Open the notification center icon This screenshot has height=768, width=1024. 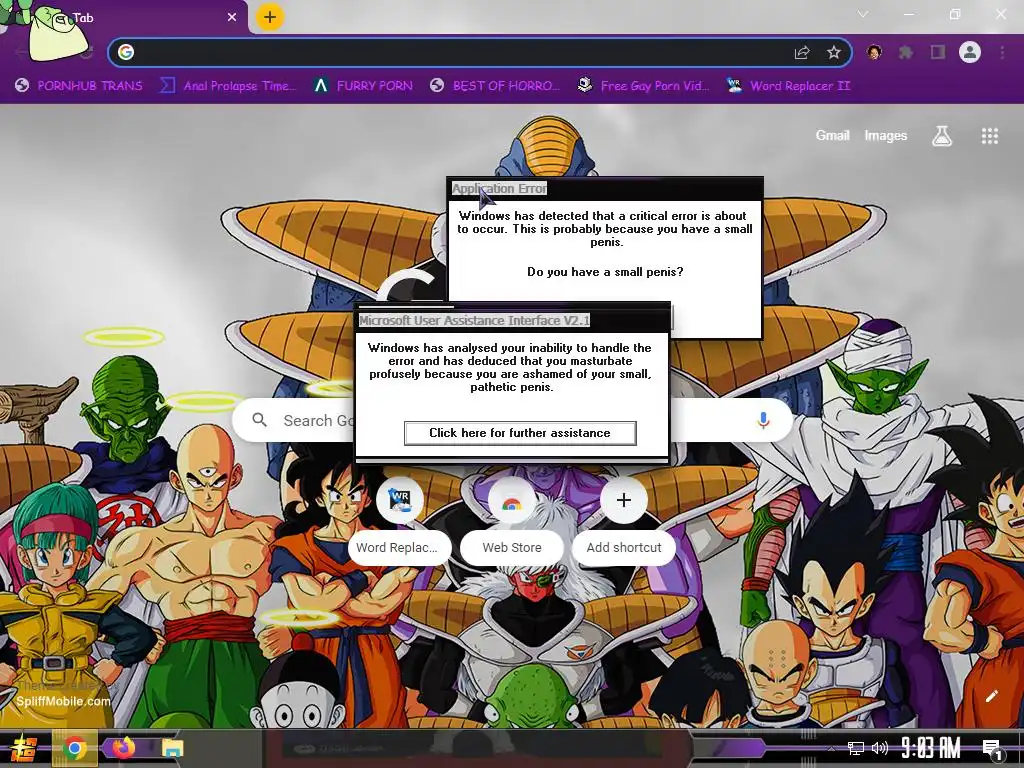(992, 748)
